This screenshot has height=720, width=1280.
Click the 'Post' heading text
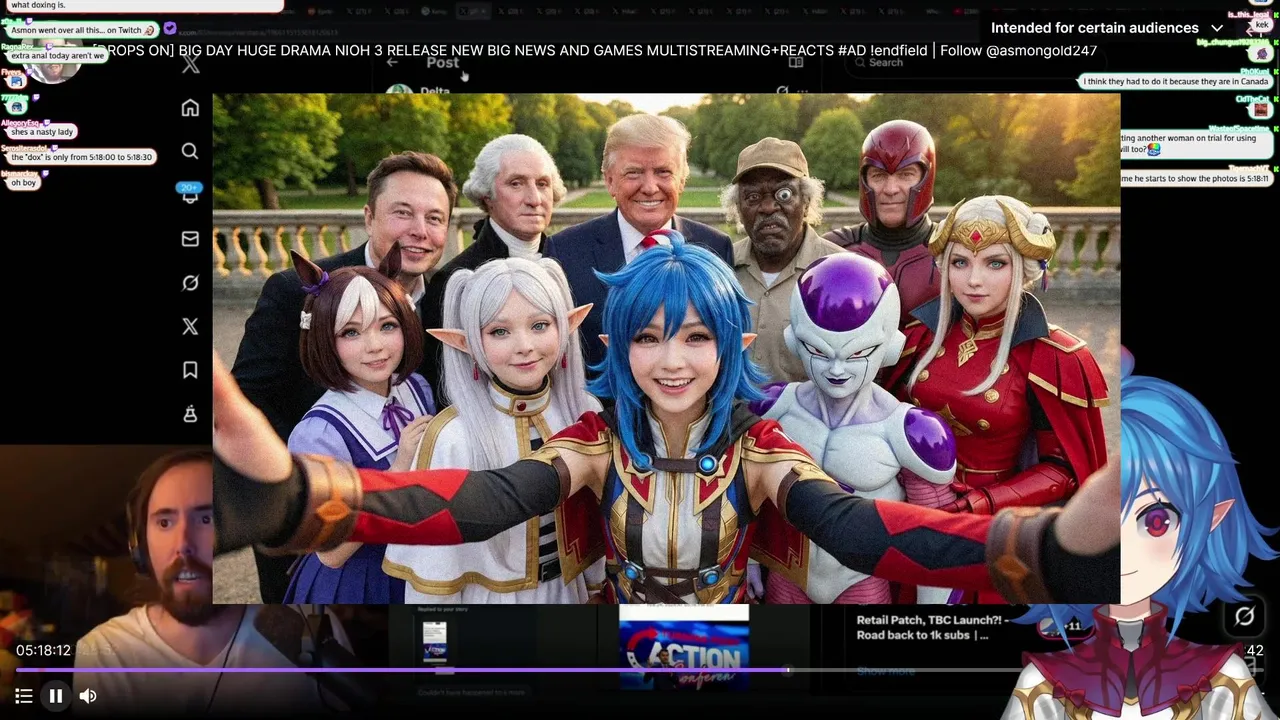[443, 62]
